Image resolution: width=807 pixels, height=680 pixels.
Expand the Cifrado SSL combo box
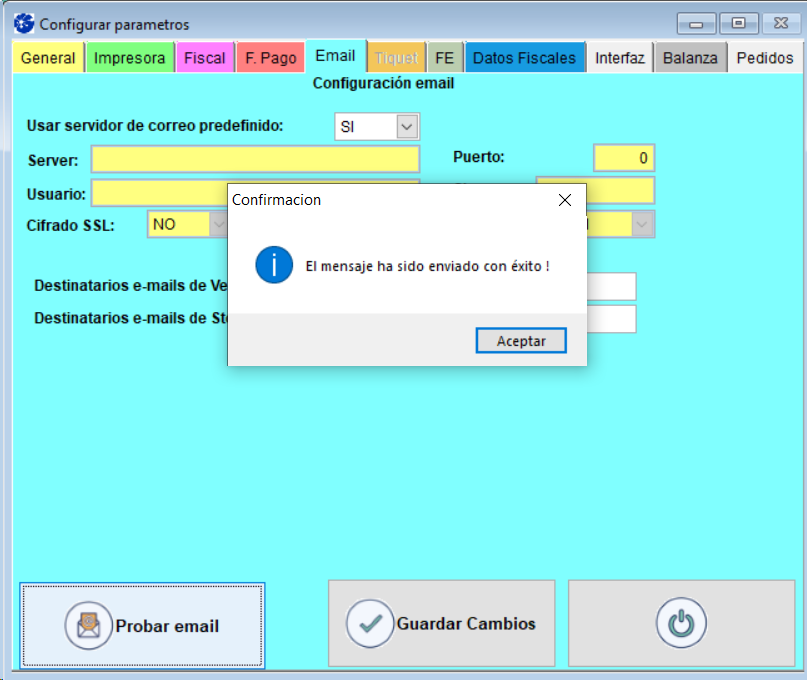tap(218, 225)
